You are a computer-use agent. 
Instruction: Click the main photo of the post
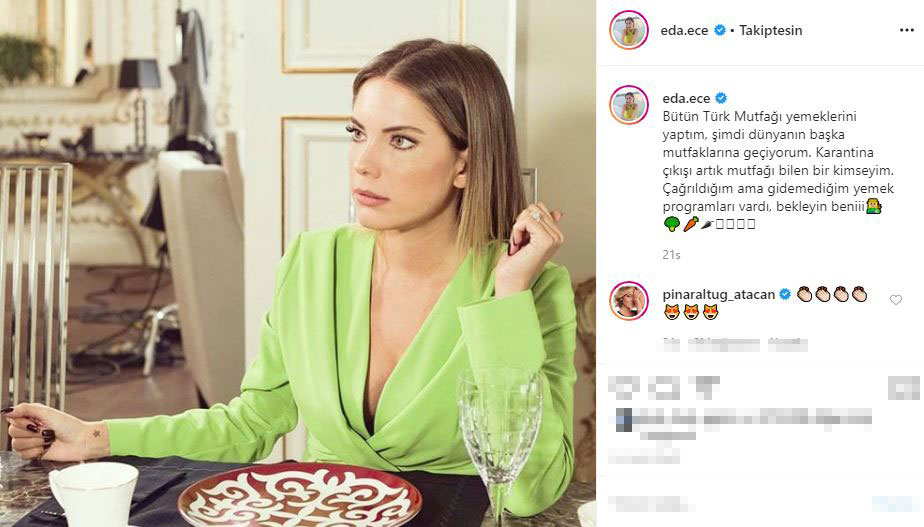298,264
